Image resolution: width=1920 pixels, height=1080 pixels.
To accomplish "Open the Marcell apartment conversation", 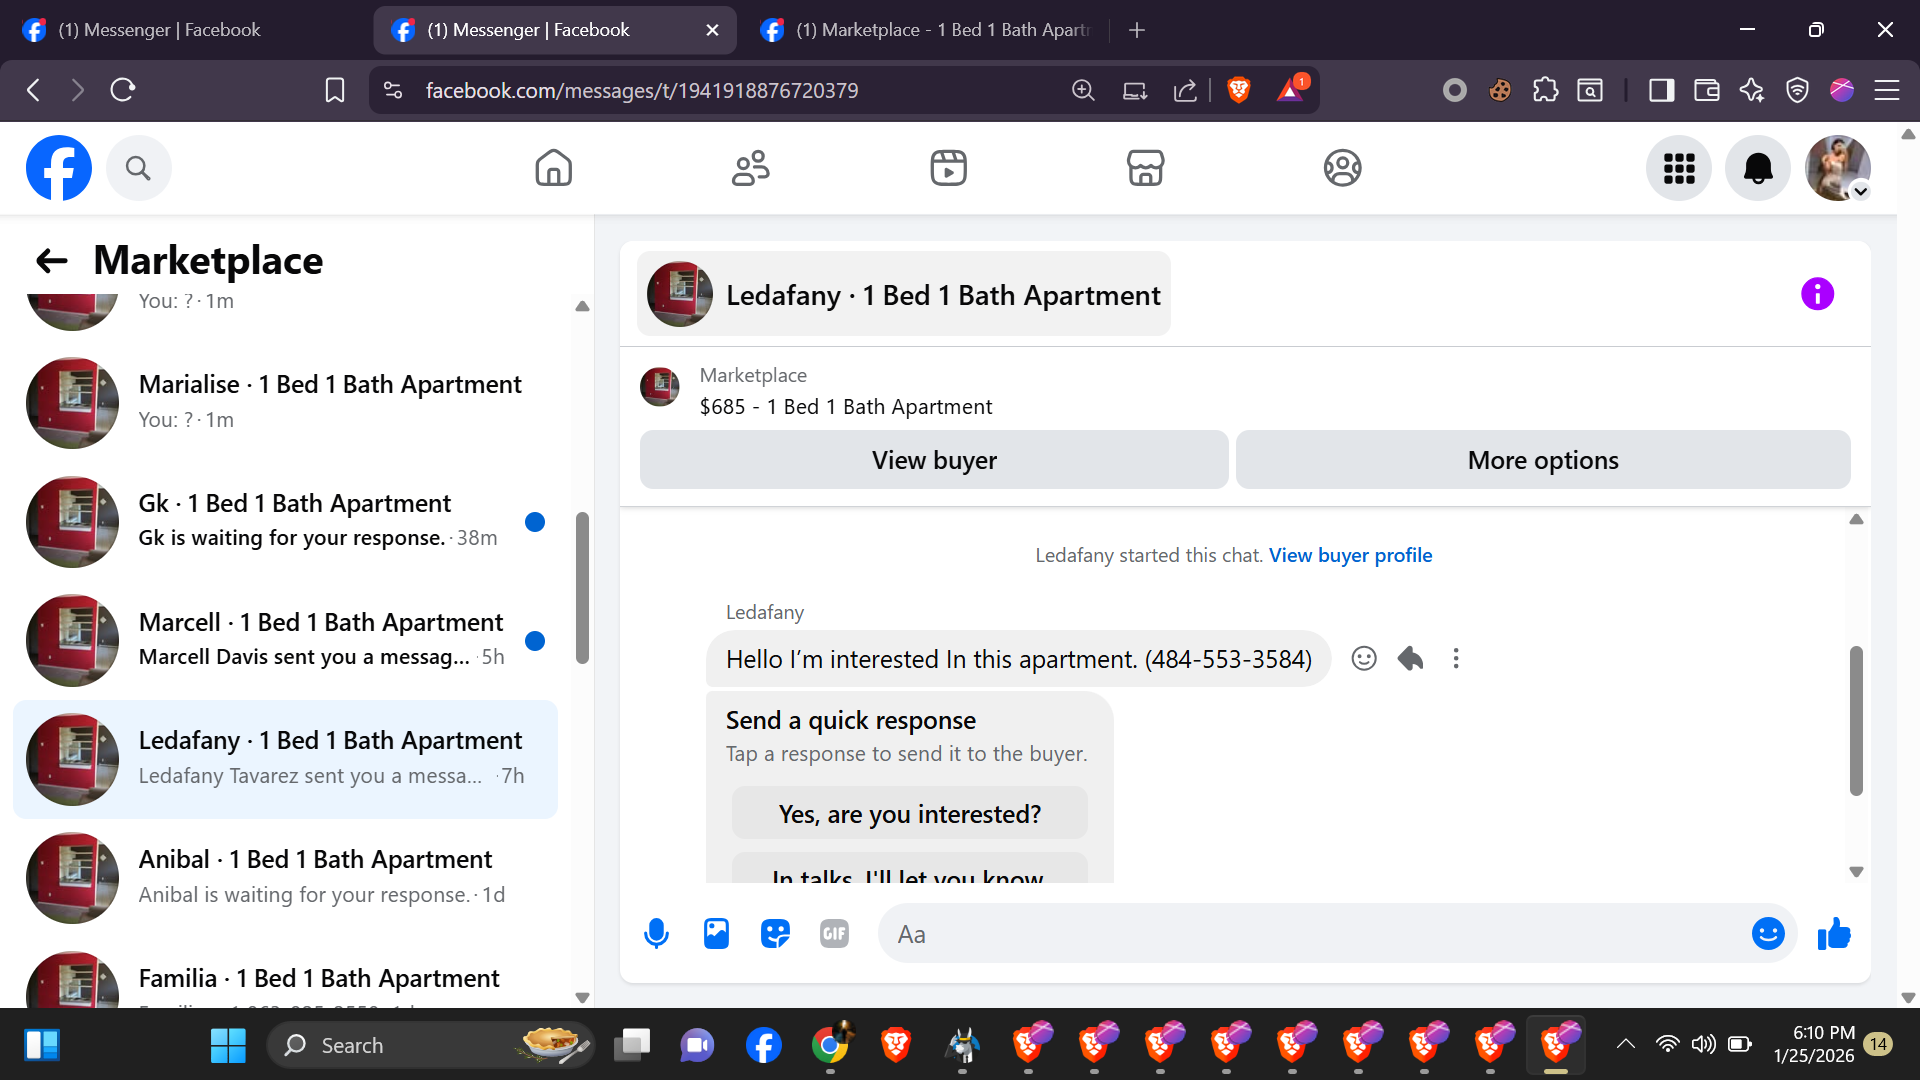I will 285,640.
